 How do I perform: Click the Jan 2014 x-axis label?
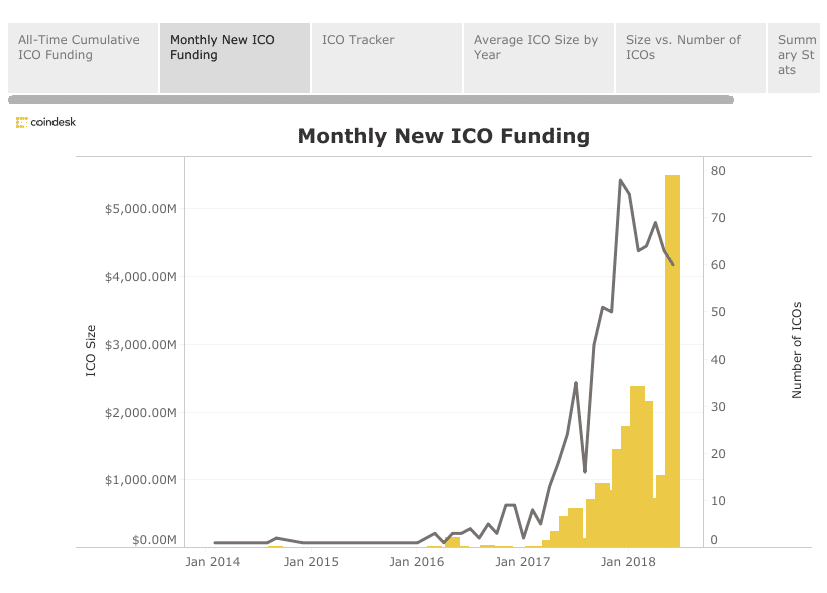pos(212,562)
